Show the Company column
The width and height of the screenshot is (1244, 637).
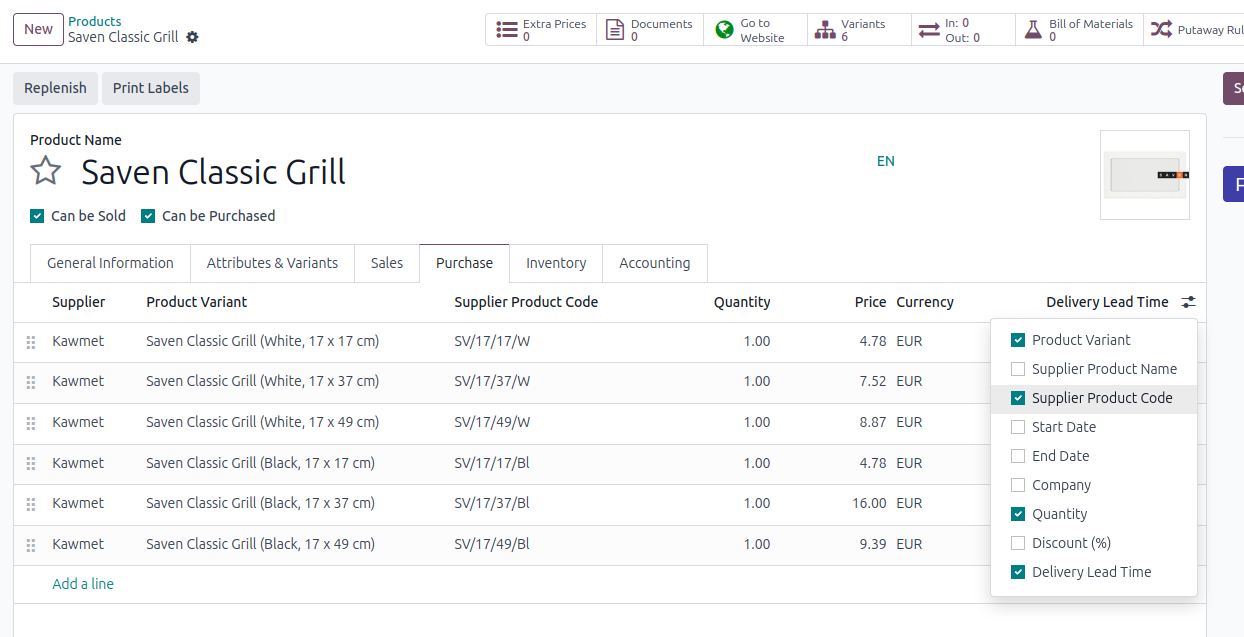(1018, 485)
